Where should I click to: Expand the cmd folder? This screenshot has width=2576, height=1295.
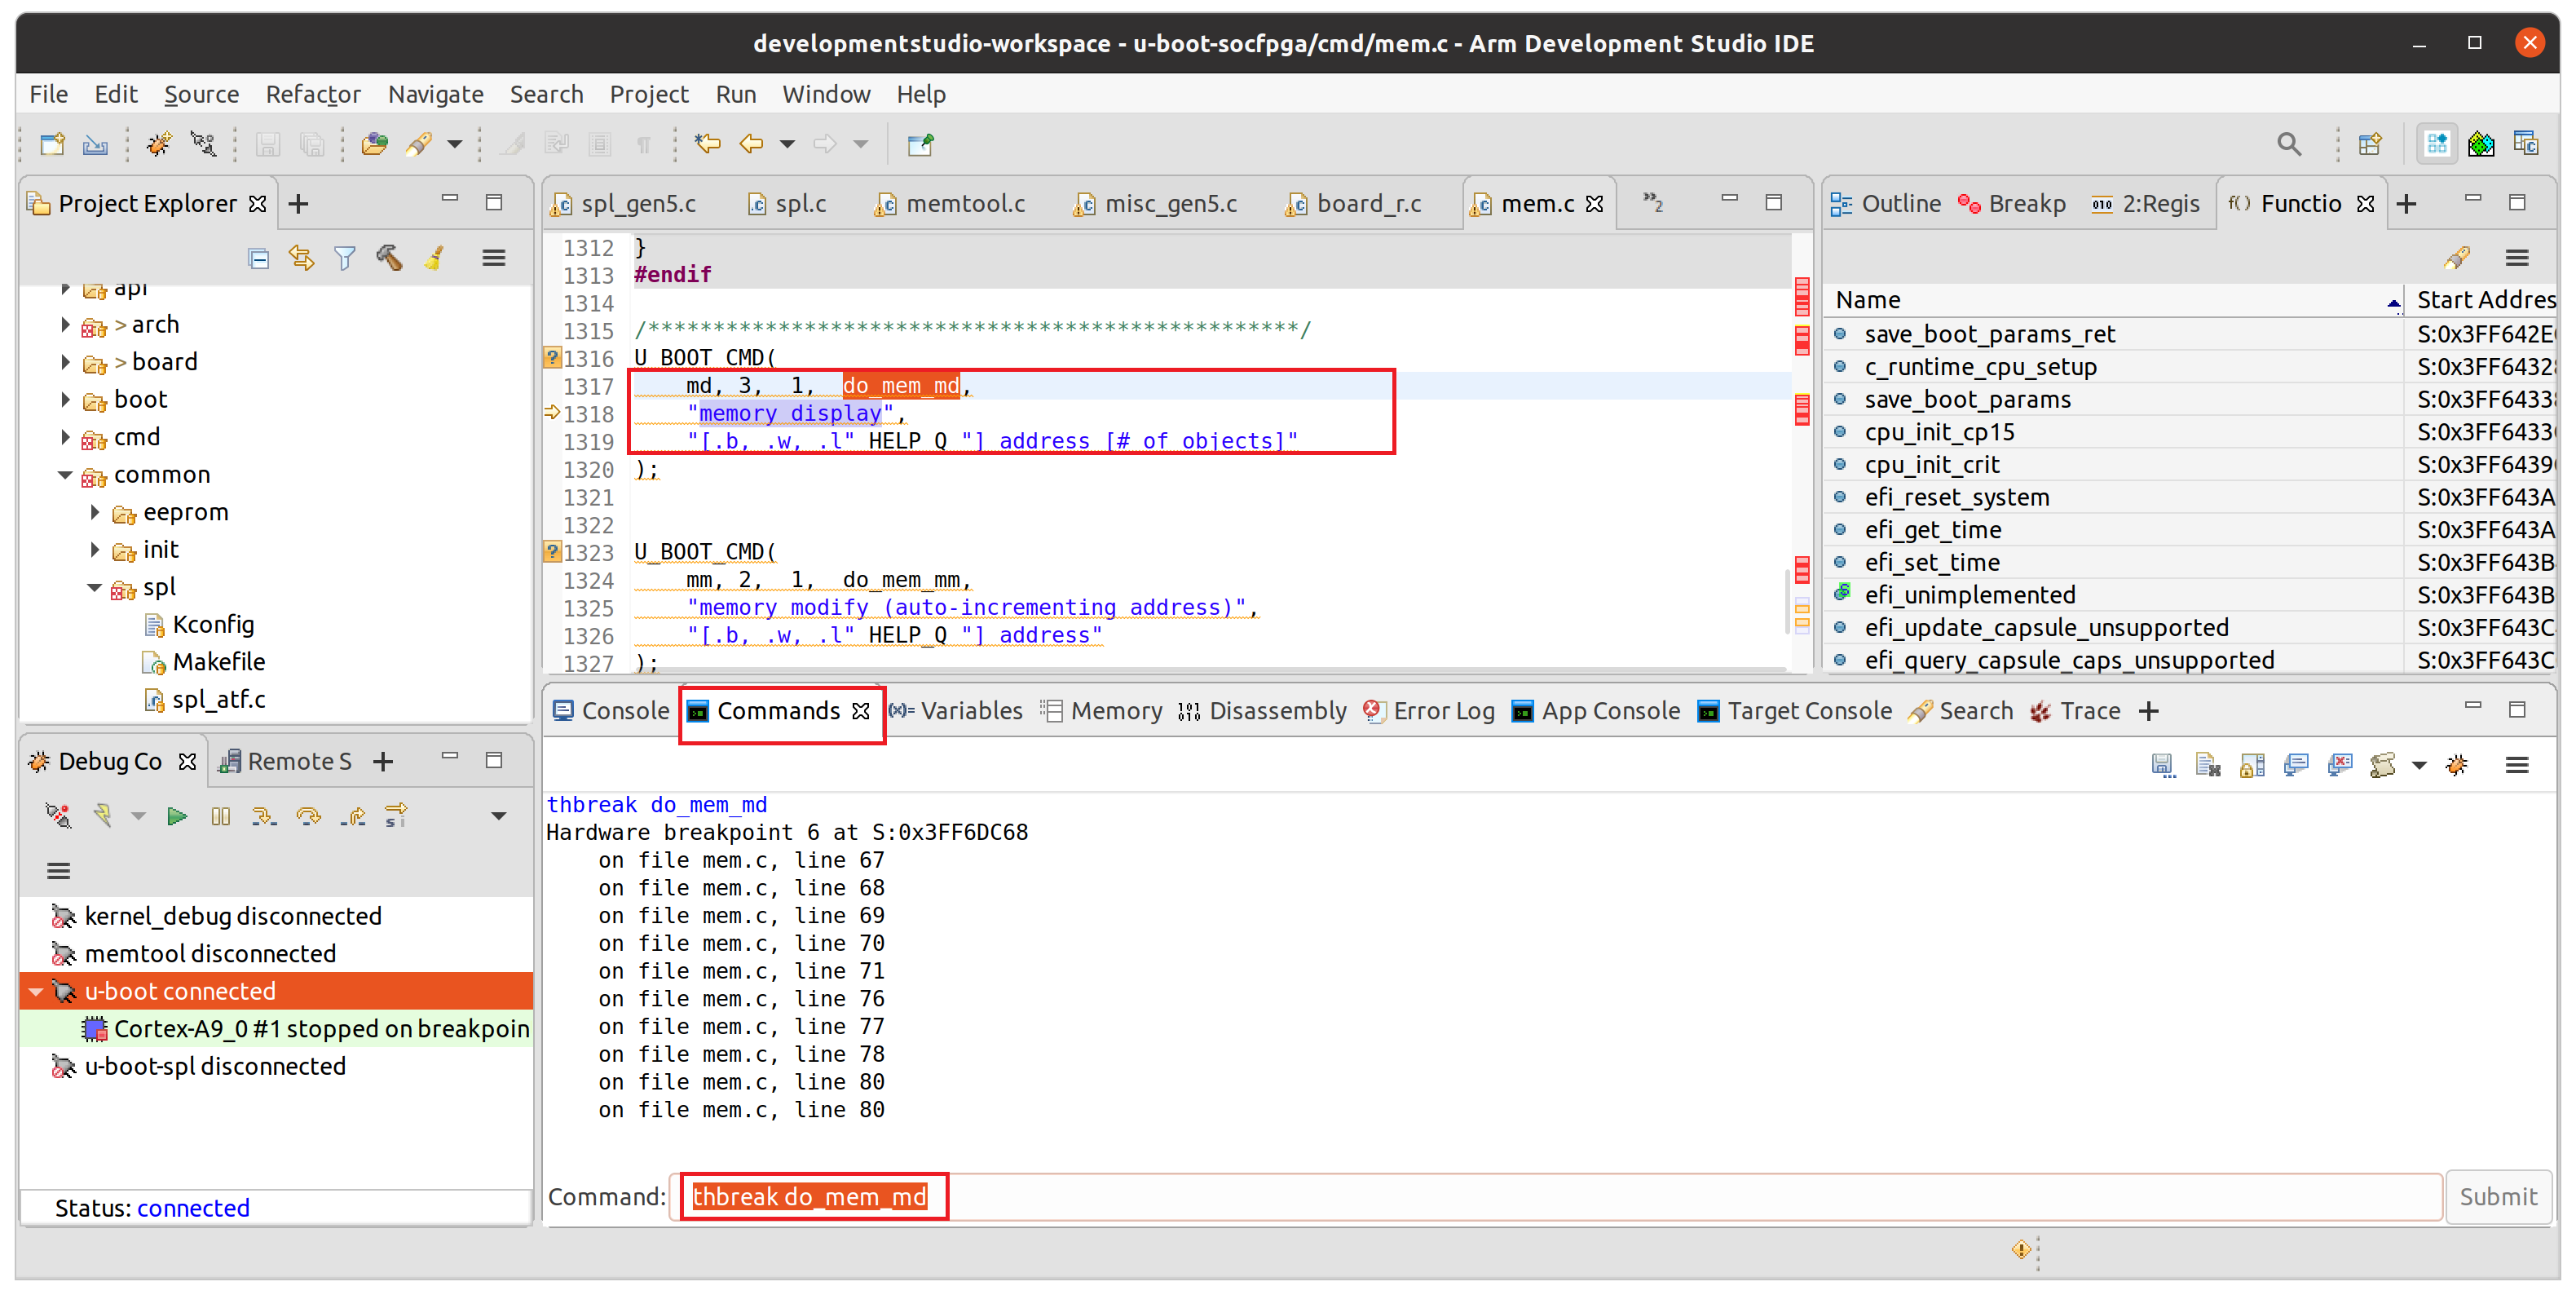click(65, 437)
